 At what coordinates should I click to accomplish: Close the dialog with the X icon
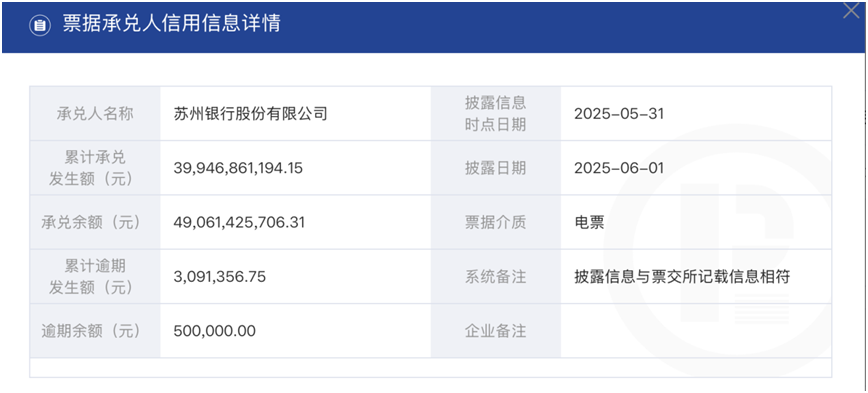coord(851,11)
